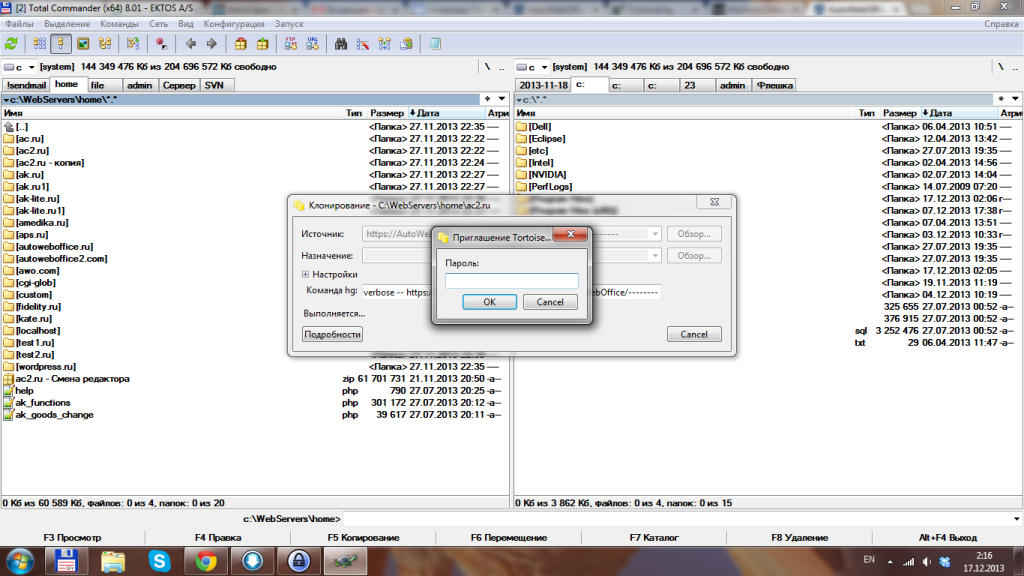Open the multi-rename tool icon
The image size is (1024, 576).
pyautogui.click(x=362, y=44)
